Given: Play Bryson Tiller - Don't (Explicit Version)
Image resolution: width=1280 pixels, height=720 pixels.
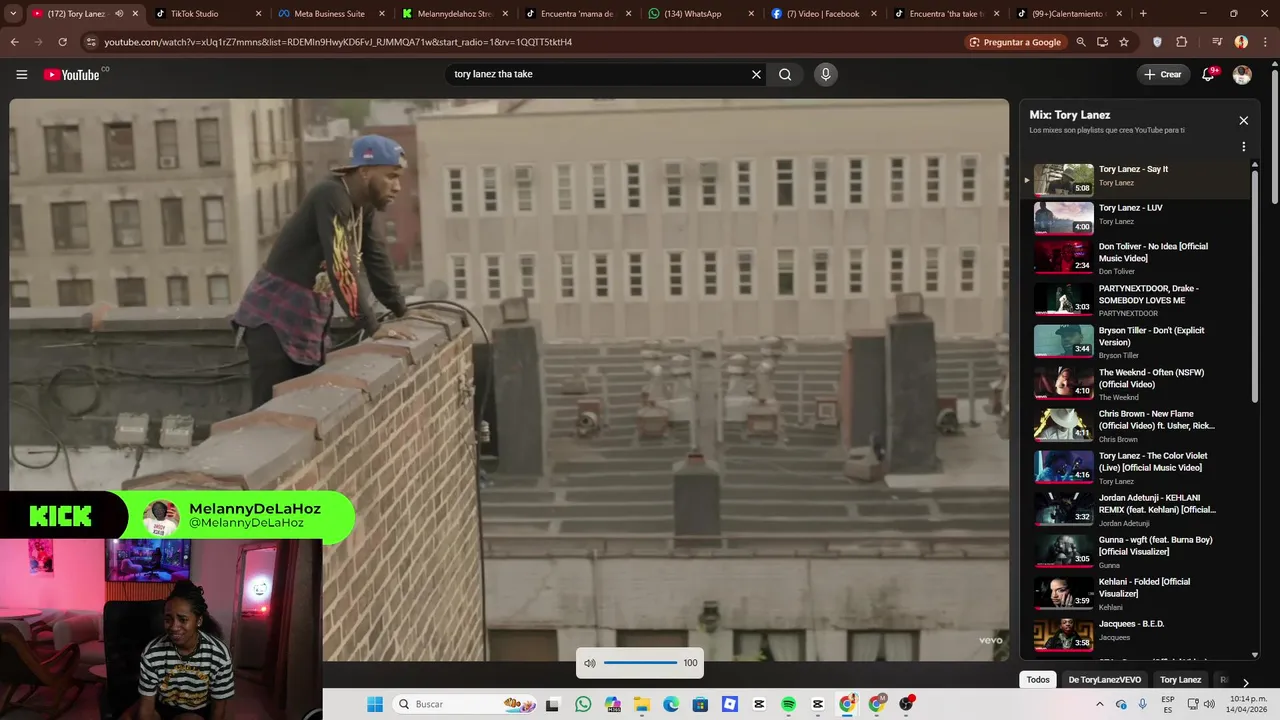Looking at the screenshot, I should (x=1135, y=341).
